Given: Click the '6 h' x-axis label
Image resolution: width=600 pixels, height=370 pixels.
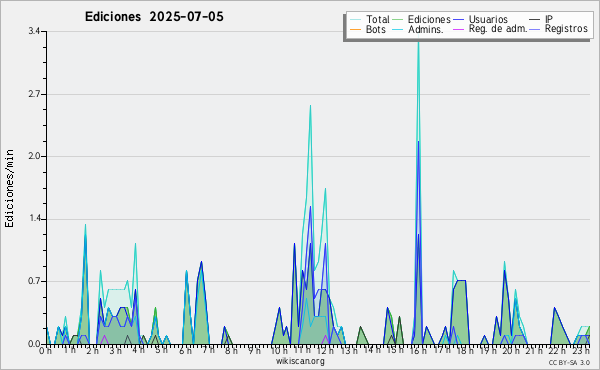Looking at the screenshot, I should [x=185, y=350].
